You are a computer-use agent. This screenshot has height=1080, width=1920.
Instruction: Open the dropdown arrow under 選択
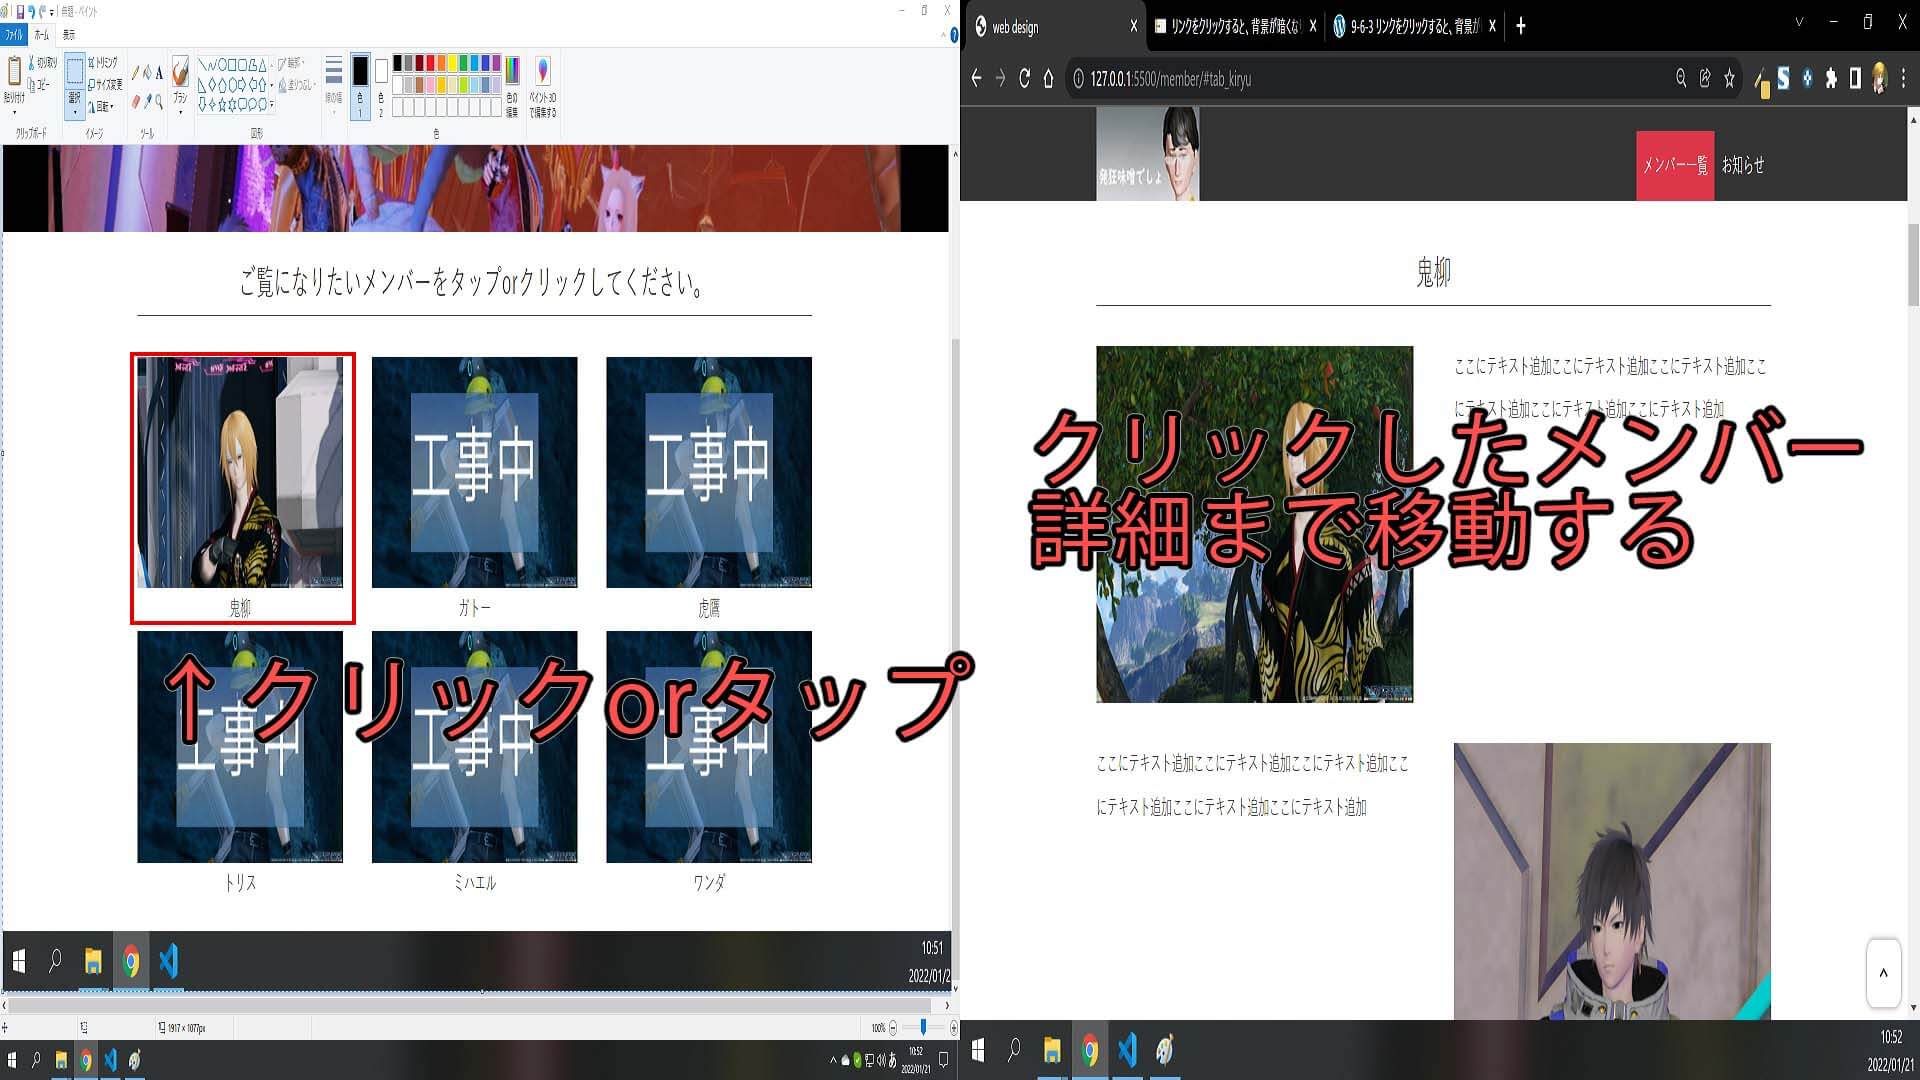click(x=74, y=113)
